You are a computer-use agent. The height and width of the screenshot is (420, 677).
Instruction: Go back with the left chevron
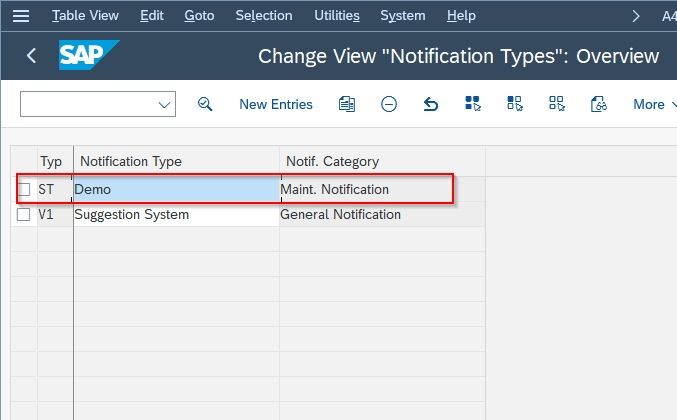click(31, 56)
